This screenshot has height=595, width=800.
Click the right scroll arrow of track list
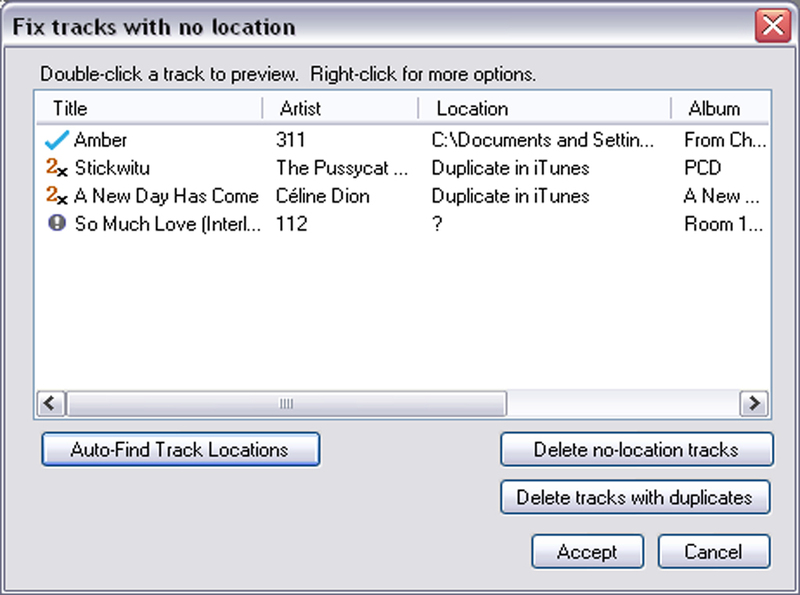click(754, 404)
